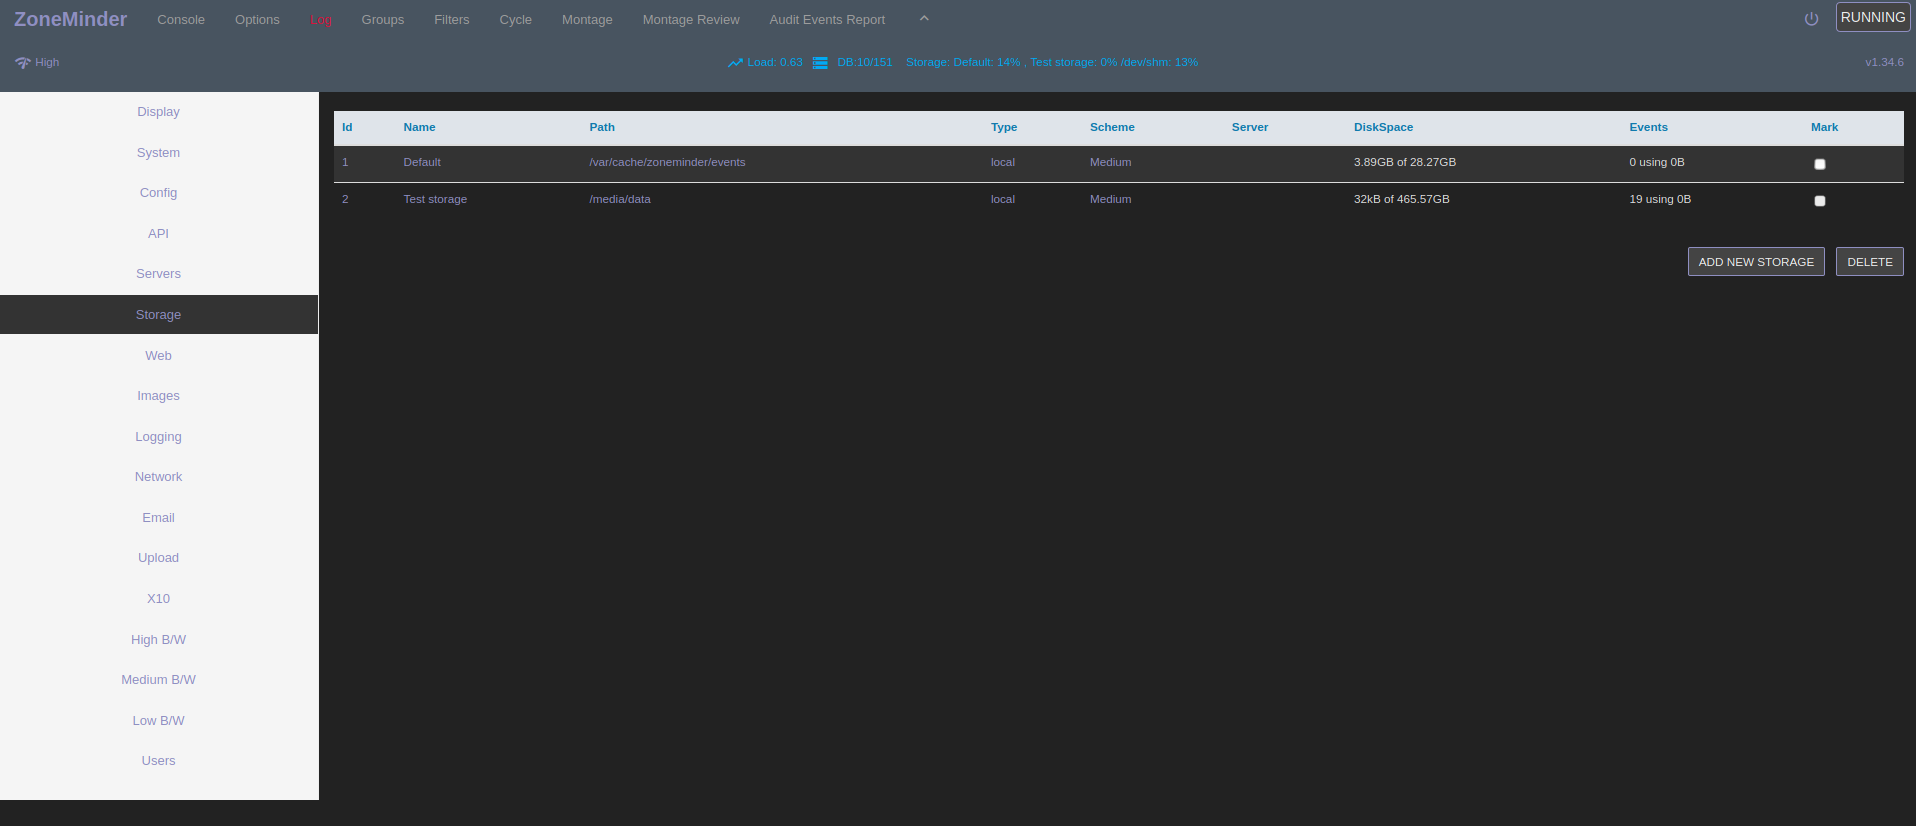Open Montage Review
Viewport: 1916px width, 826px height.
coord(691,20)
